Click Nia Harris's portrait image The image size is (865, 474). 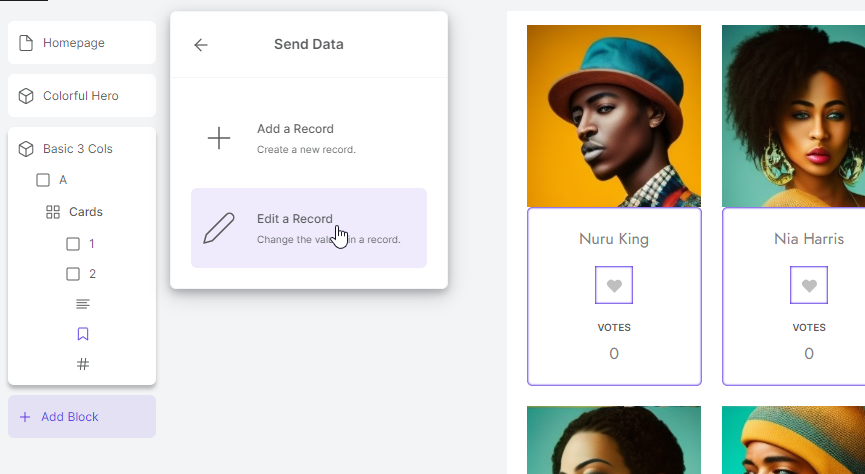pyautogui.click(x=793, y=116)
